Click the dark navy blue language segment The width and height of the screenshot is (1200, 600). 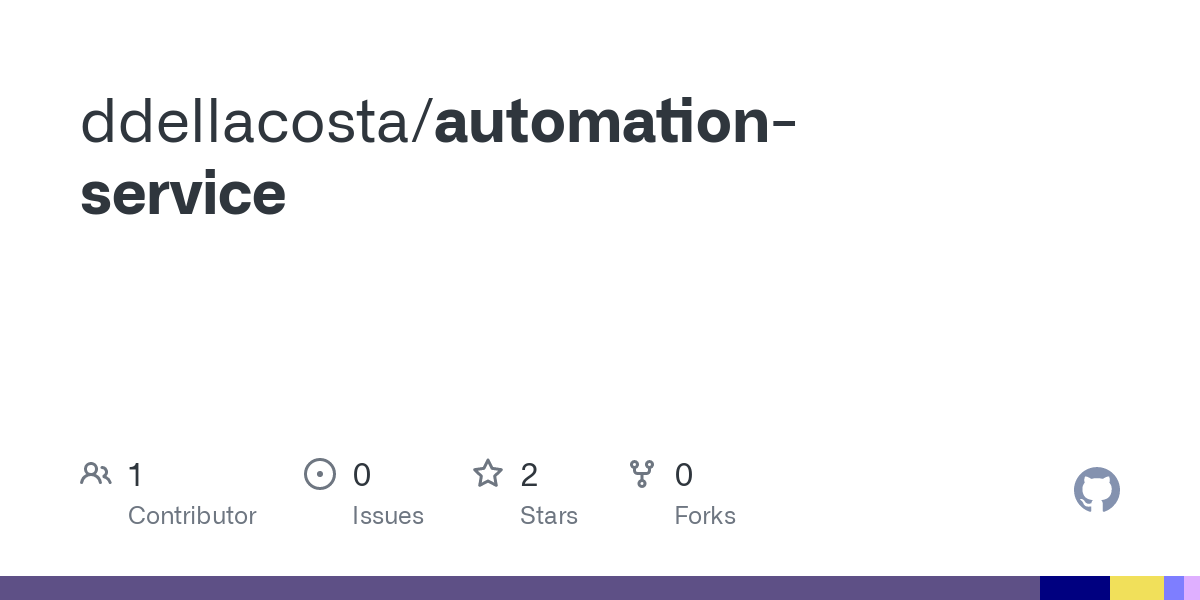1075,588
